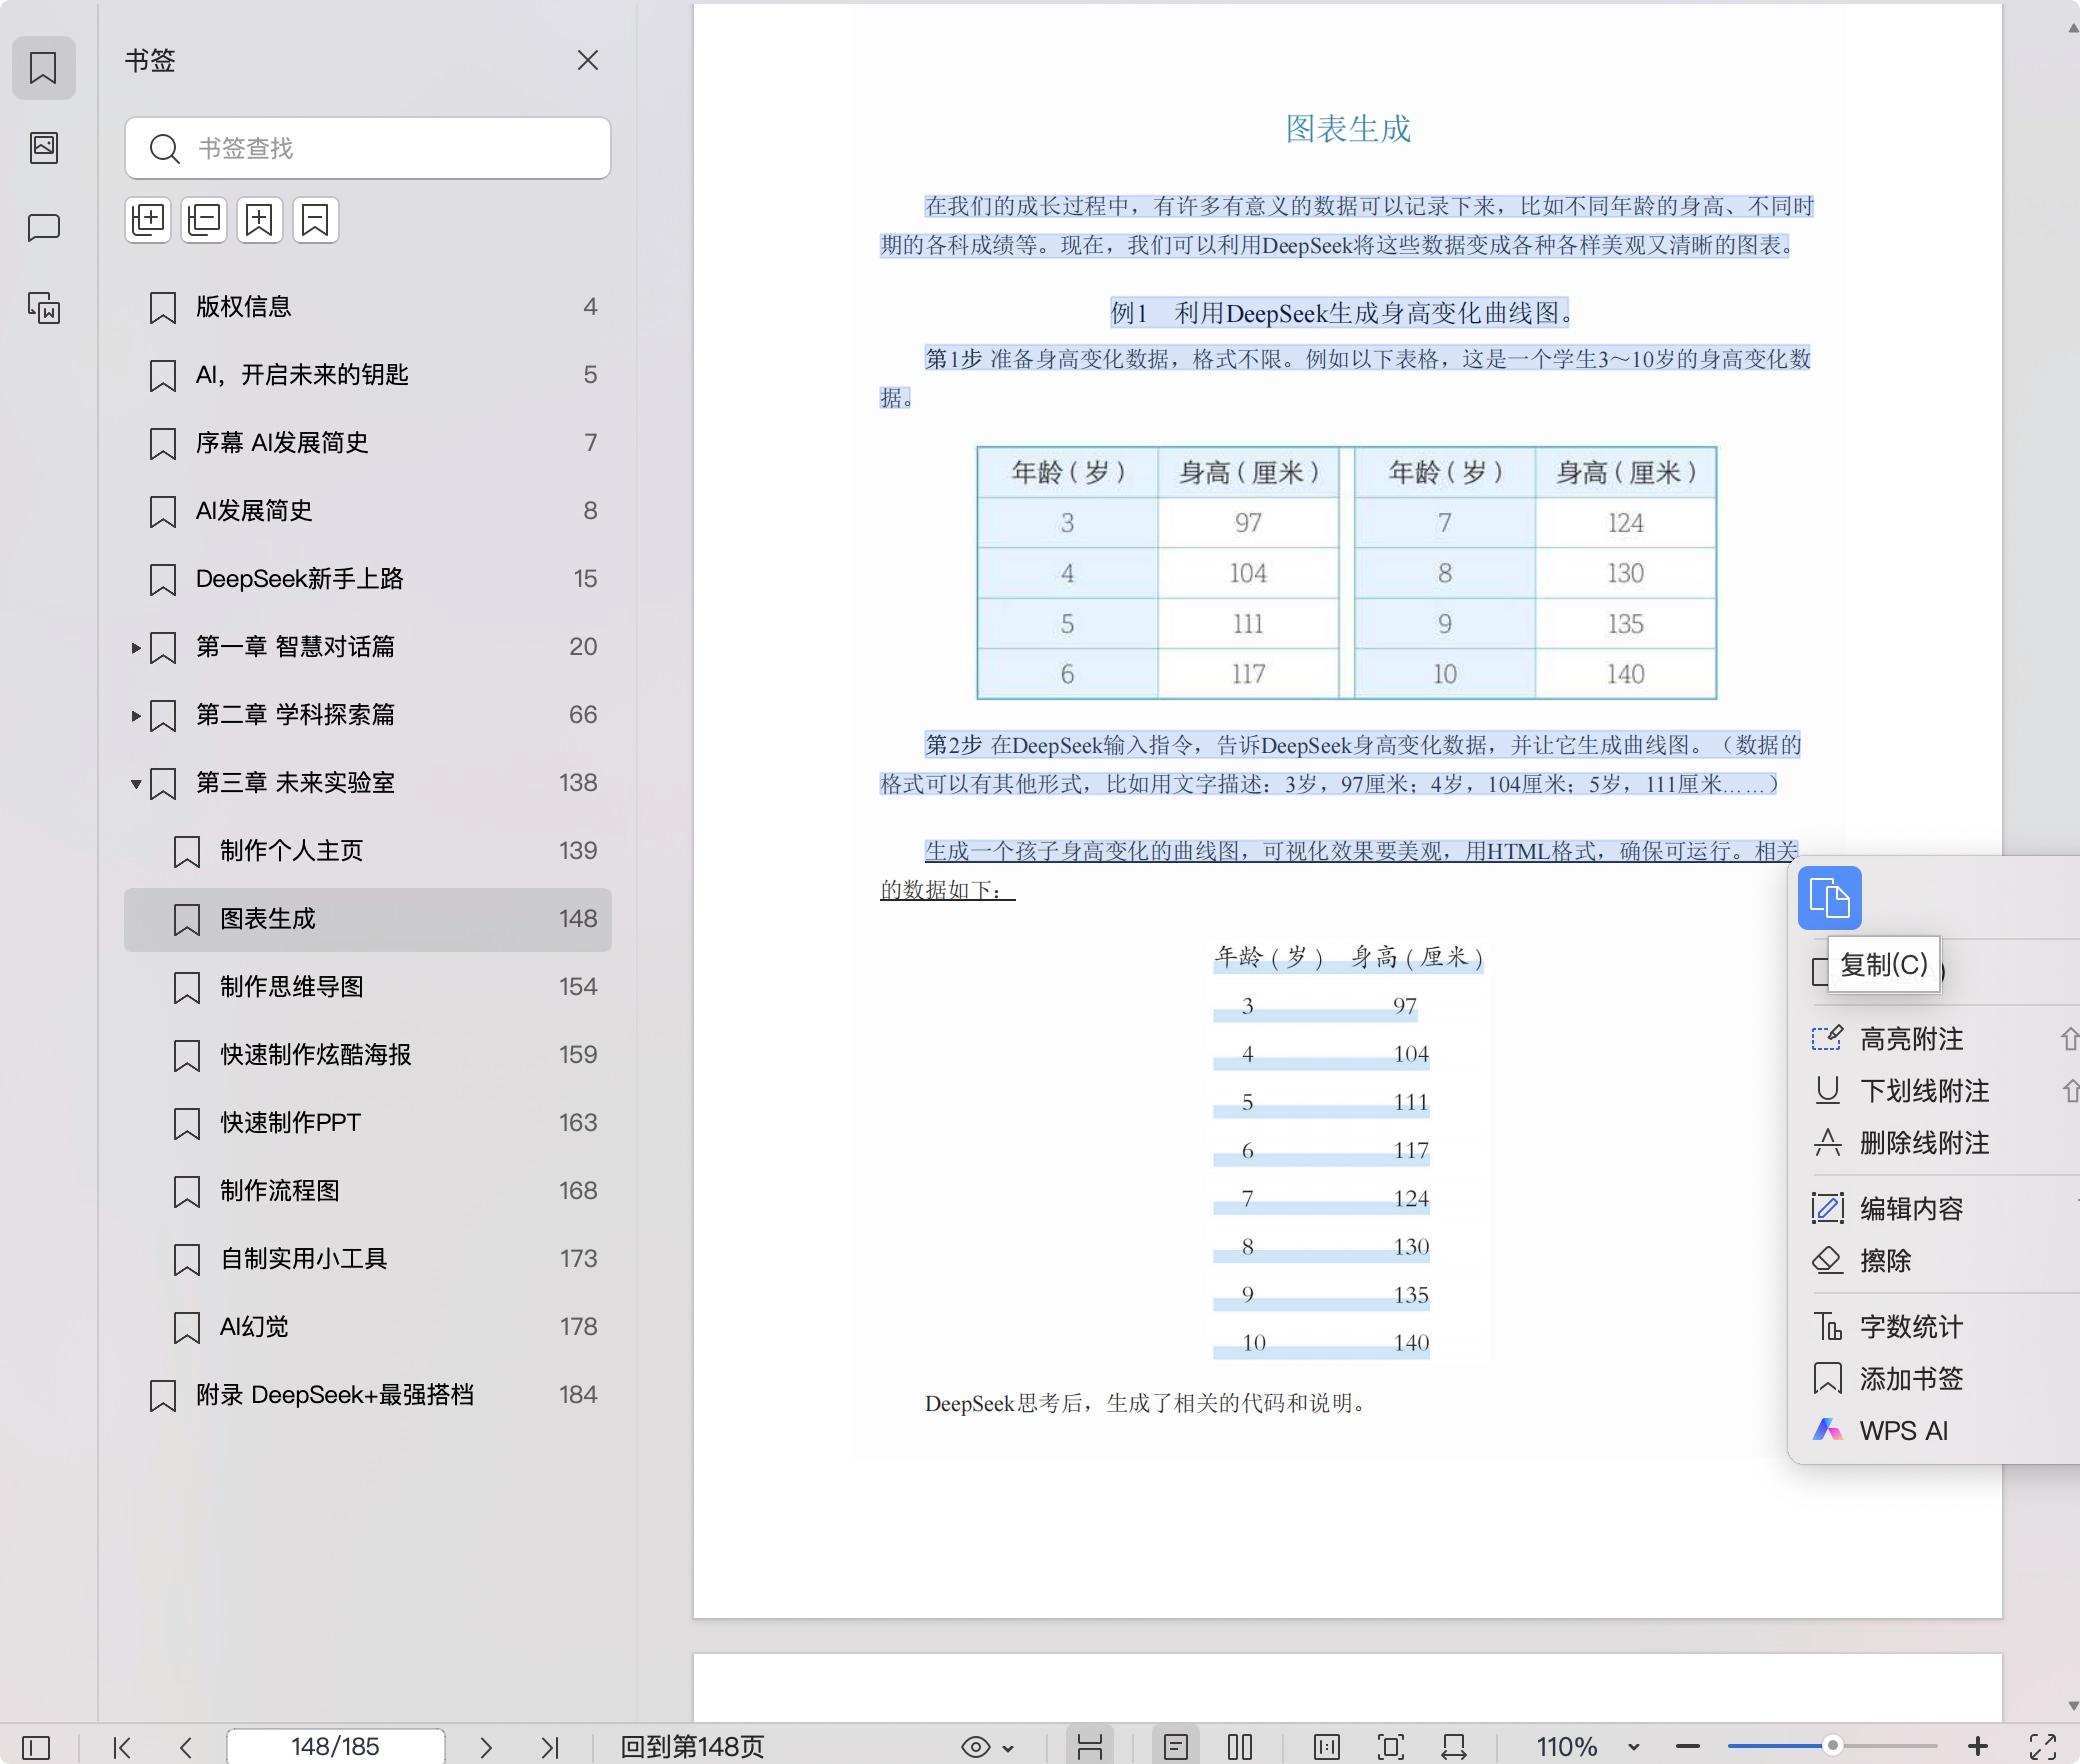2080x1764 pixels.
Task: Open the thumbnails panel icon in sidebar
Action: (x=44, y=148)
